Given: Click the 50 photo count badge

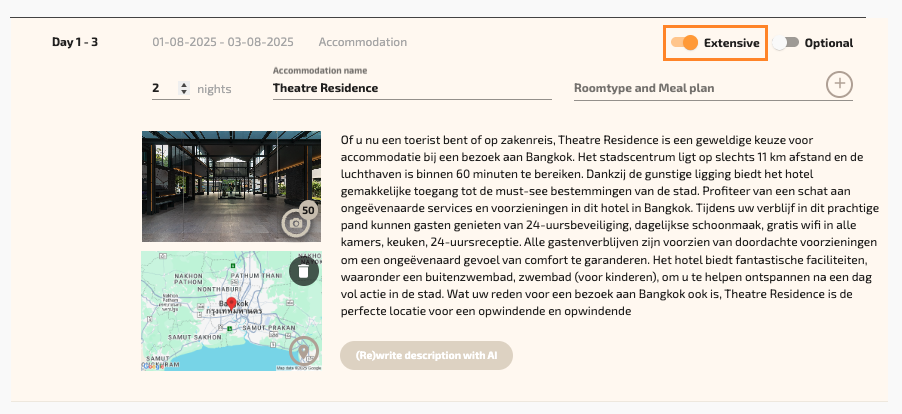Looking at the screenshot, I should [x=308, y=210].
